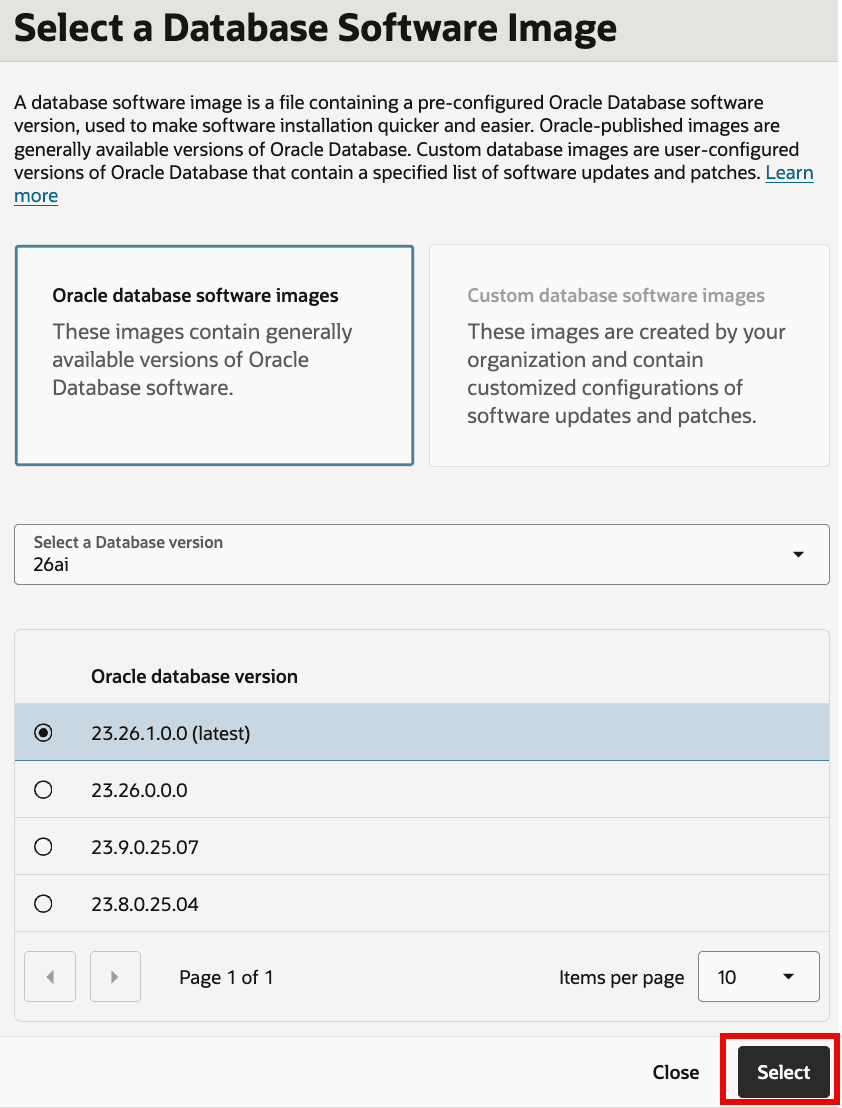Screen dimensions: 842x1108
Task: Click the Oracle database version column header
Action: tap(194, 676)
